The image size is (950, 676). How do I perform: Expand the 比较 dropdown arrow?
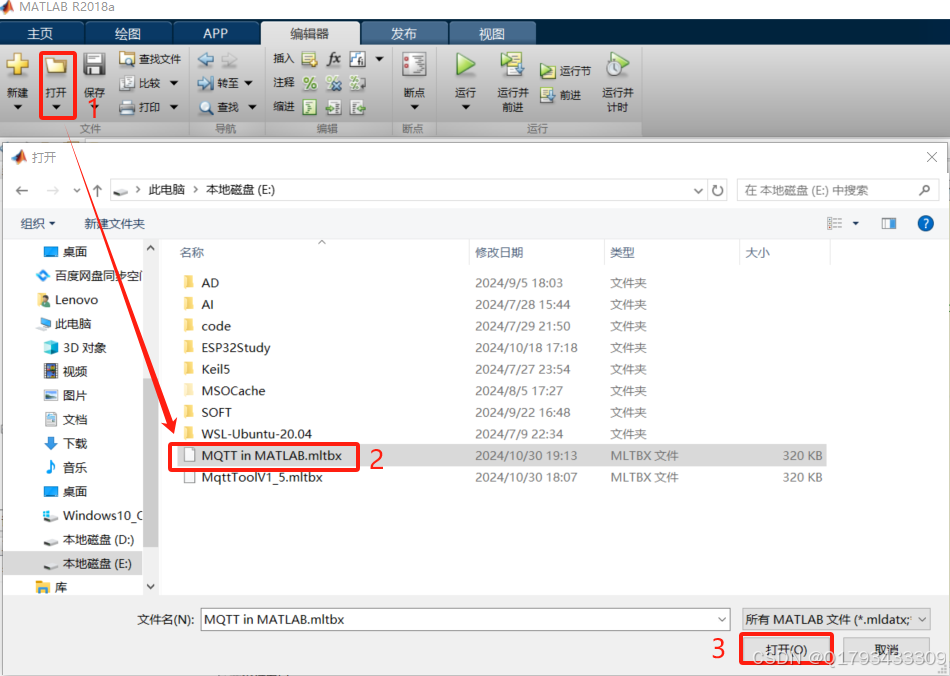click(174, 83)
